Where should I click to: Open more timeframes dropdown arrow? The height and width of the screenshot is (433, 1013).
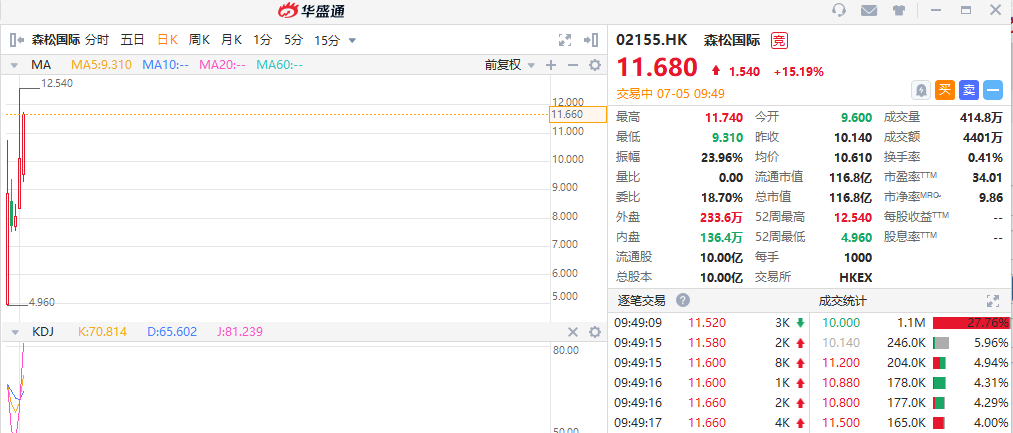(352, 40)
